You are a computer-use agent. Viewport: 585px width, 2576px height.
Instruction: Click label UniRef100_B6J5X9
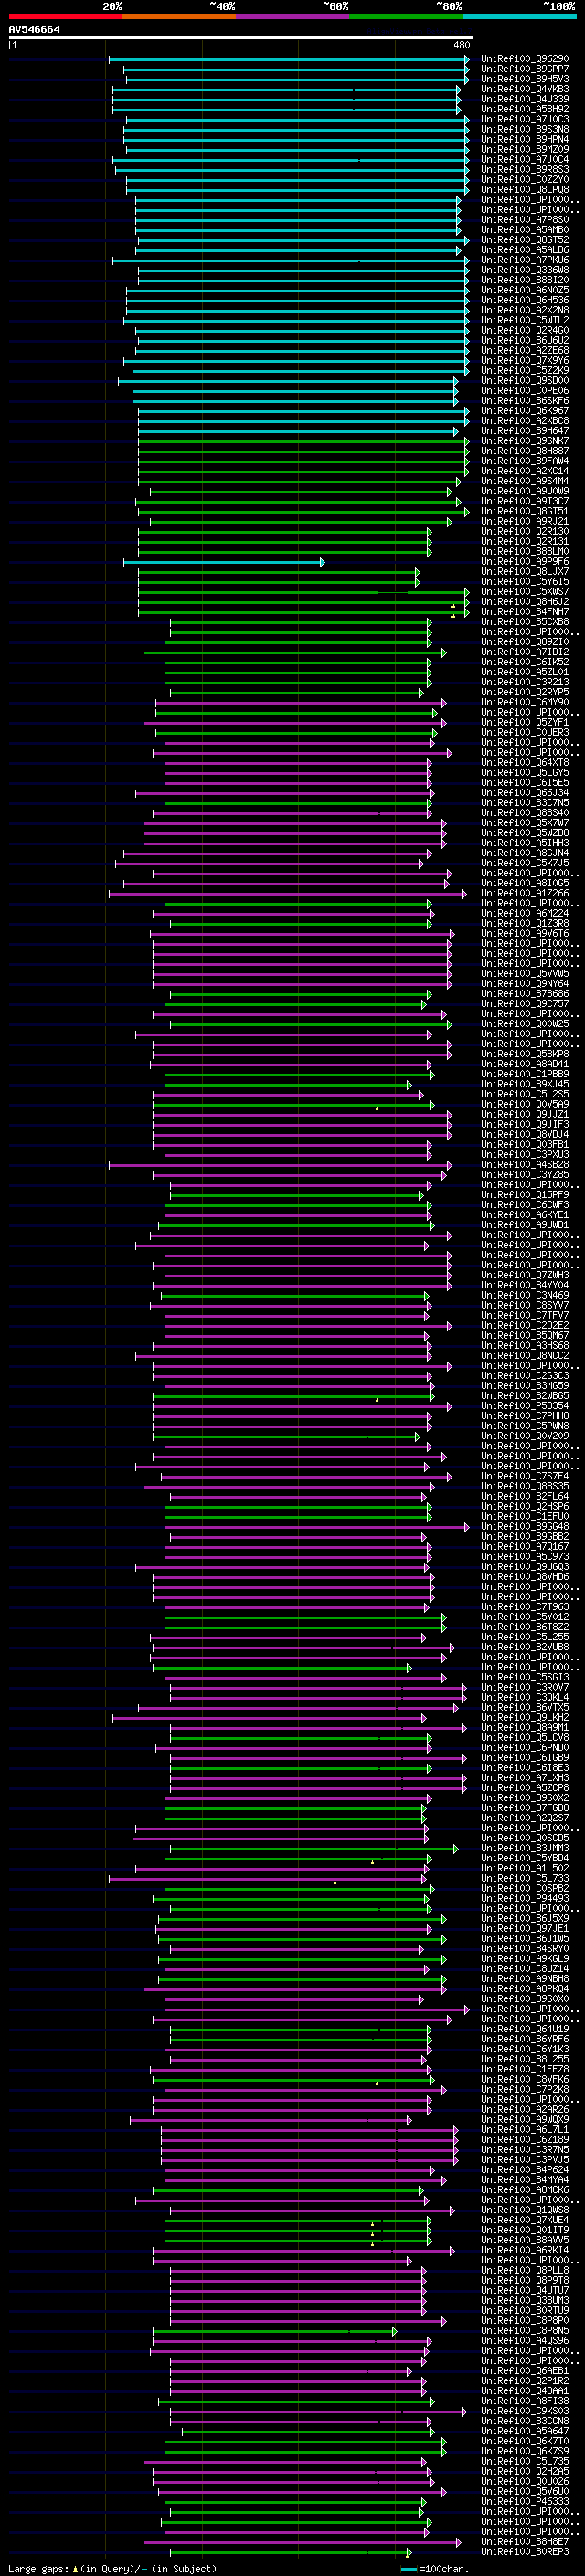[x=525, y=1918]
